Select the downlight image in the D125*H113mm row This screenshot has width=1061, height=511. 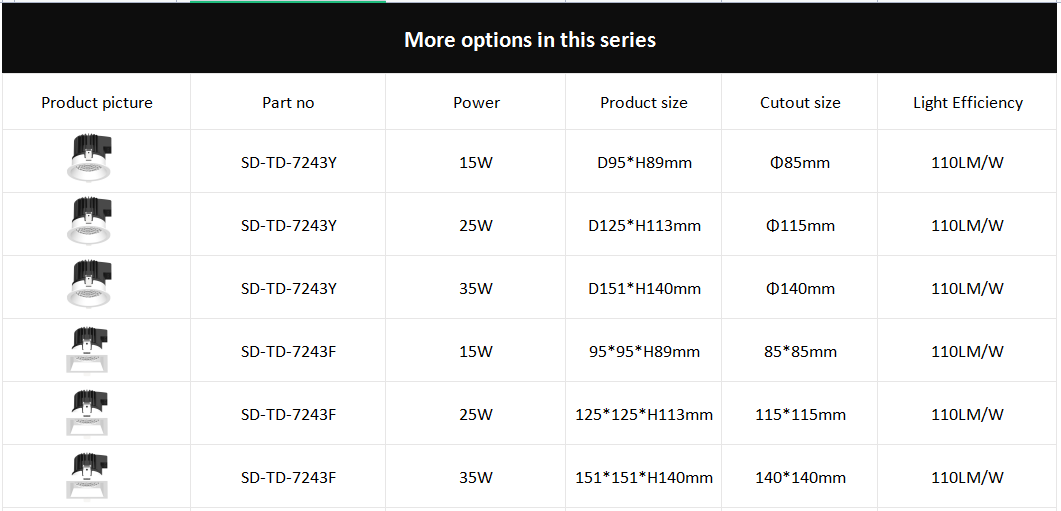pos(91,222)
